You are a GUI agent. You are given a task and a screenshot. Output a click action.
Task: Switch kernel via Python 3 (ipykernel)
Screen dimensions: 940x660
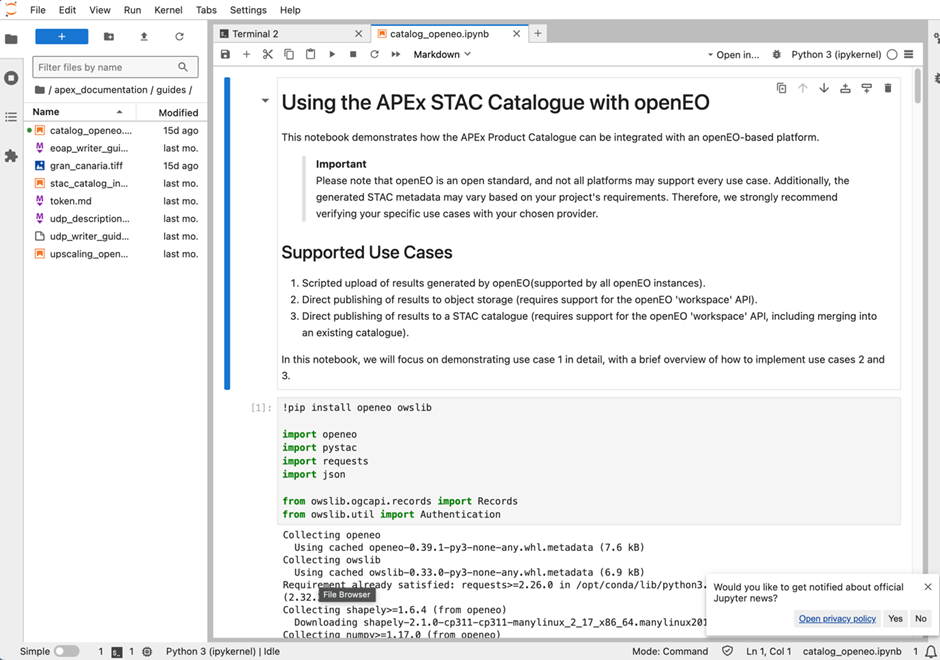coord(836,55)
